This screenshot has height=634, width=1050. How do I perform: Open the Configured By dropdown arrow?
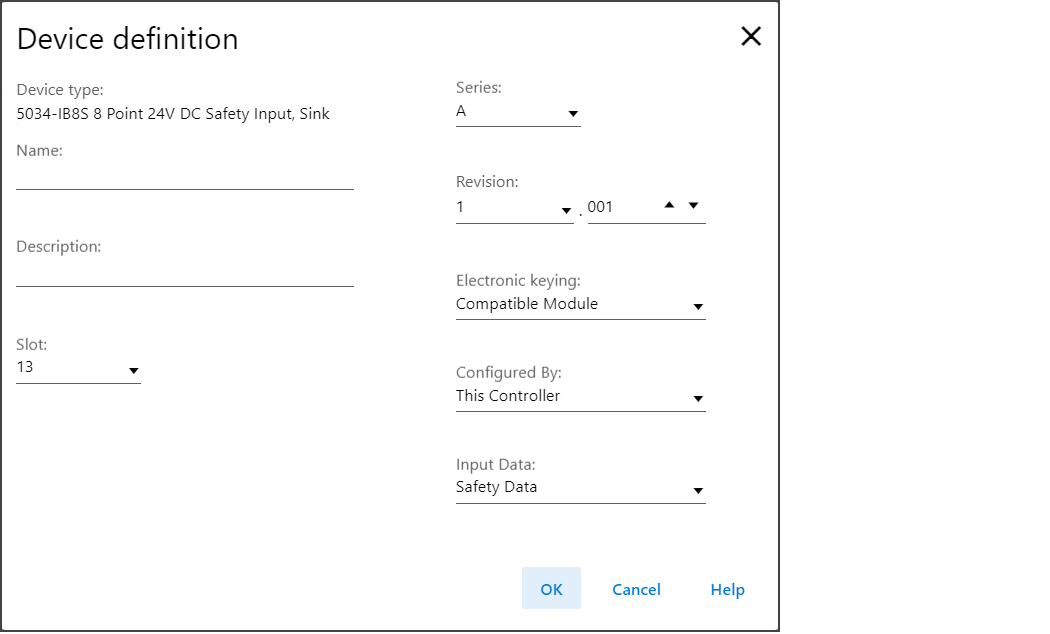pos(698,399)
